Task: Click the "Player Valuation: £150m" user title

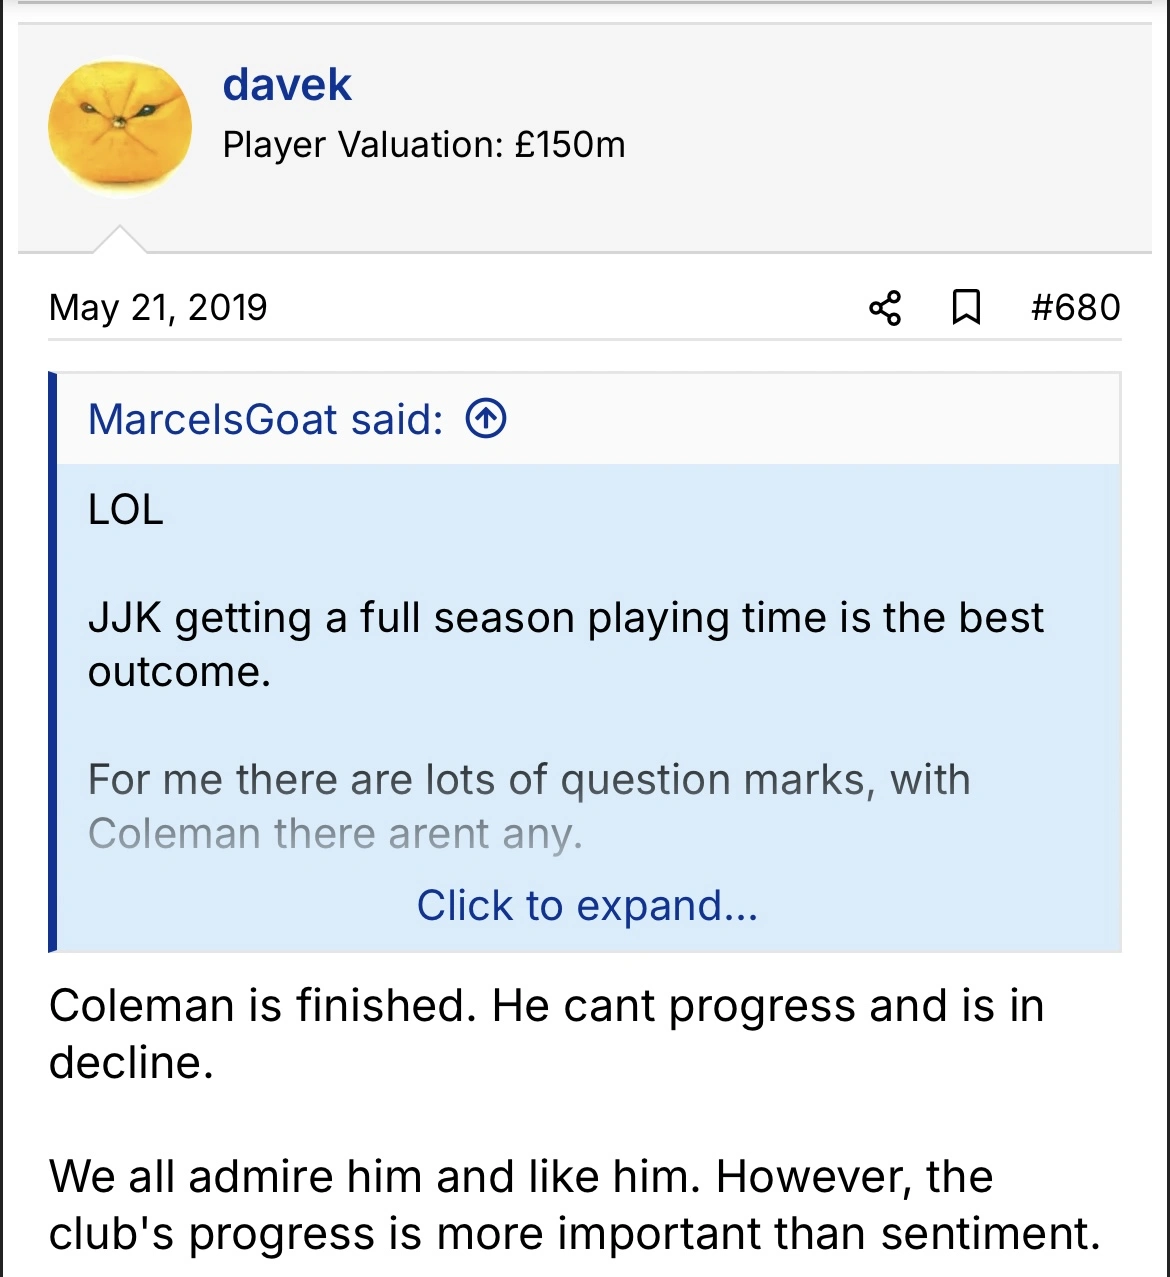Action: click(424, 145)
